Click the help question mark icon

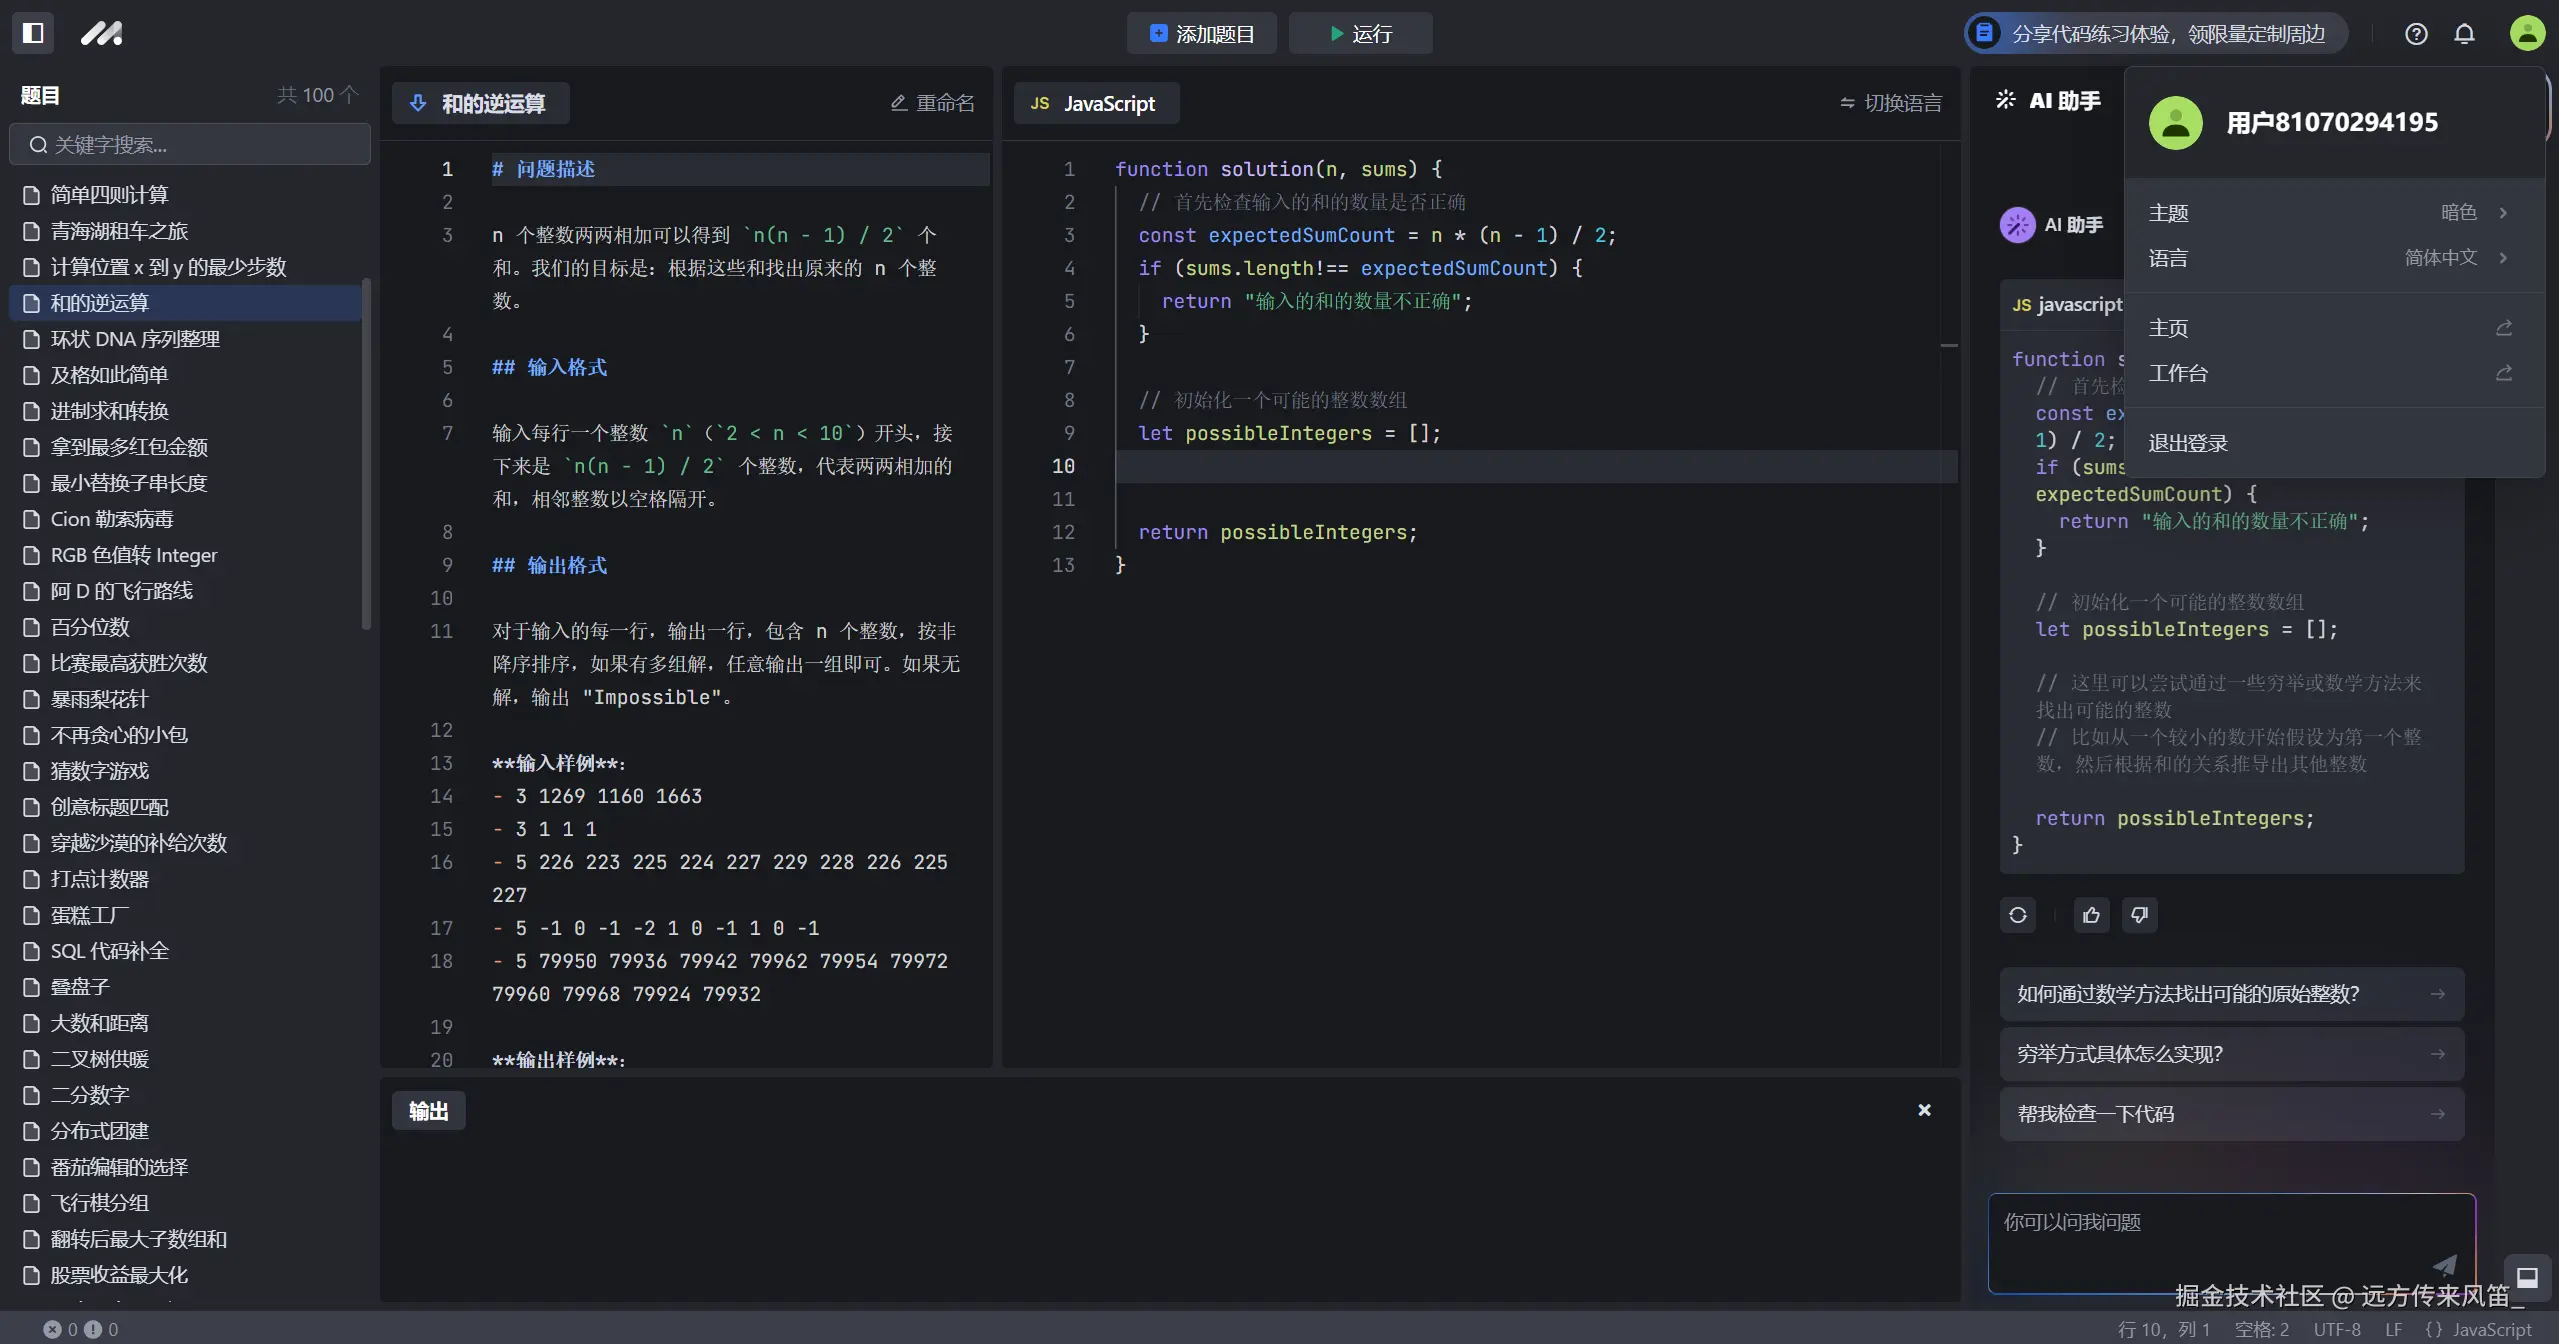point(2416,34)
